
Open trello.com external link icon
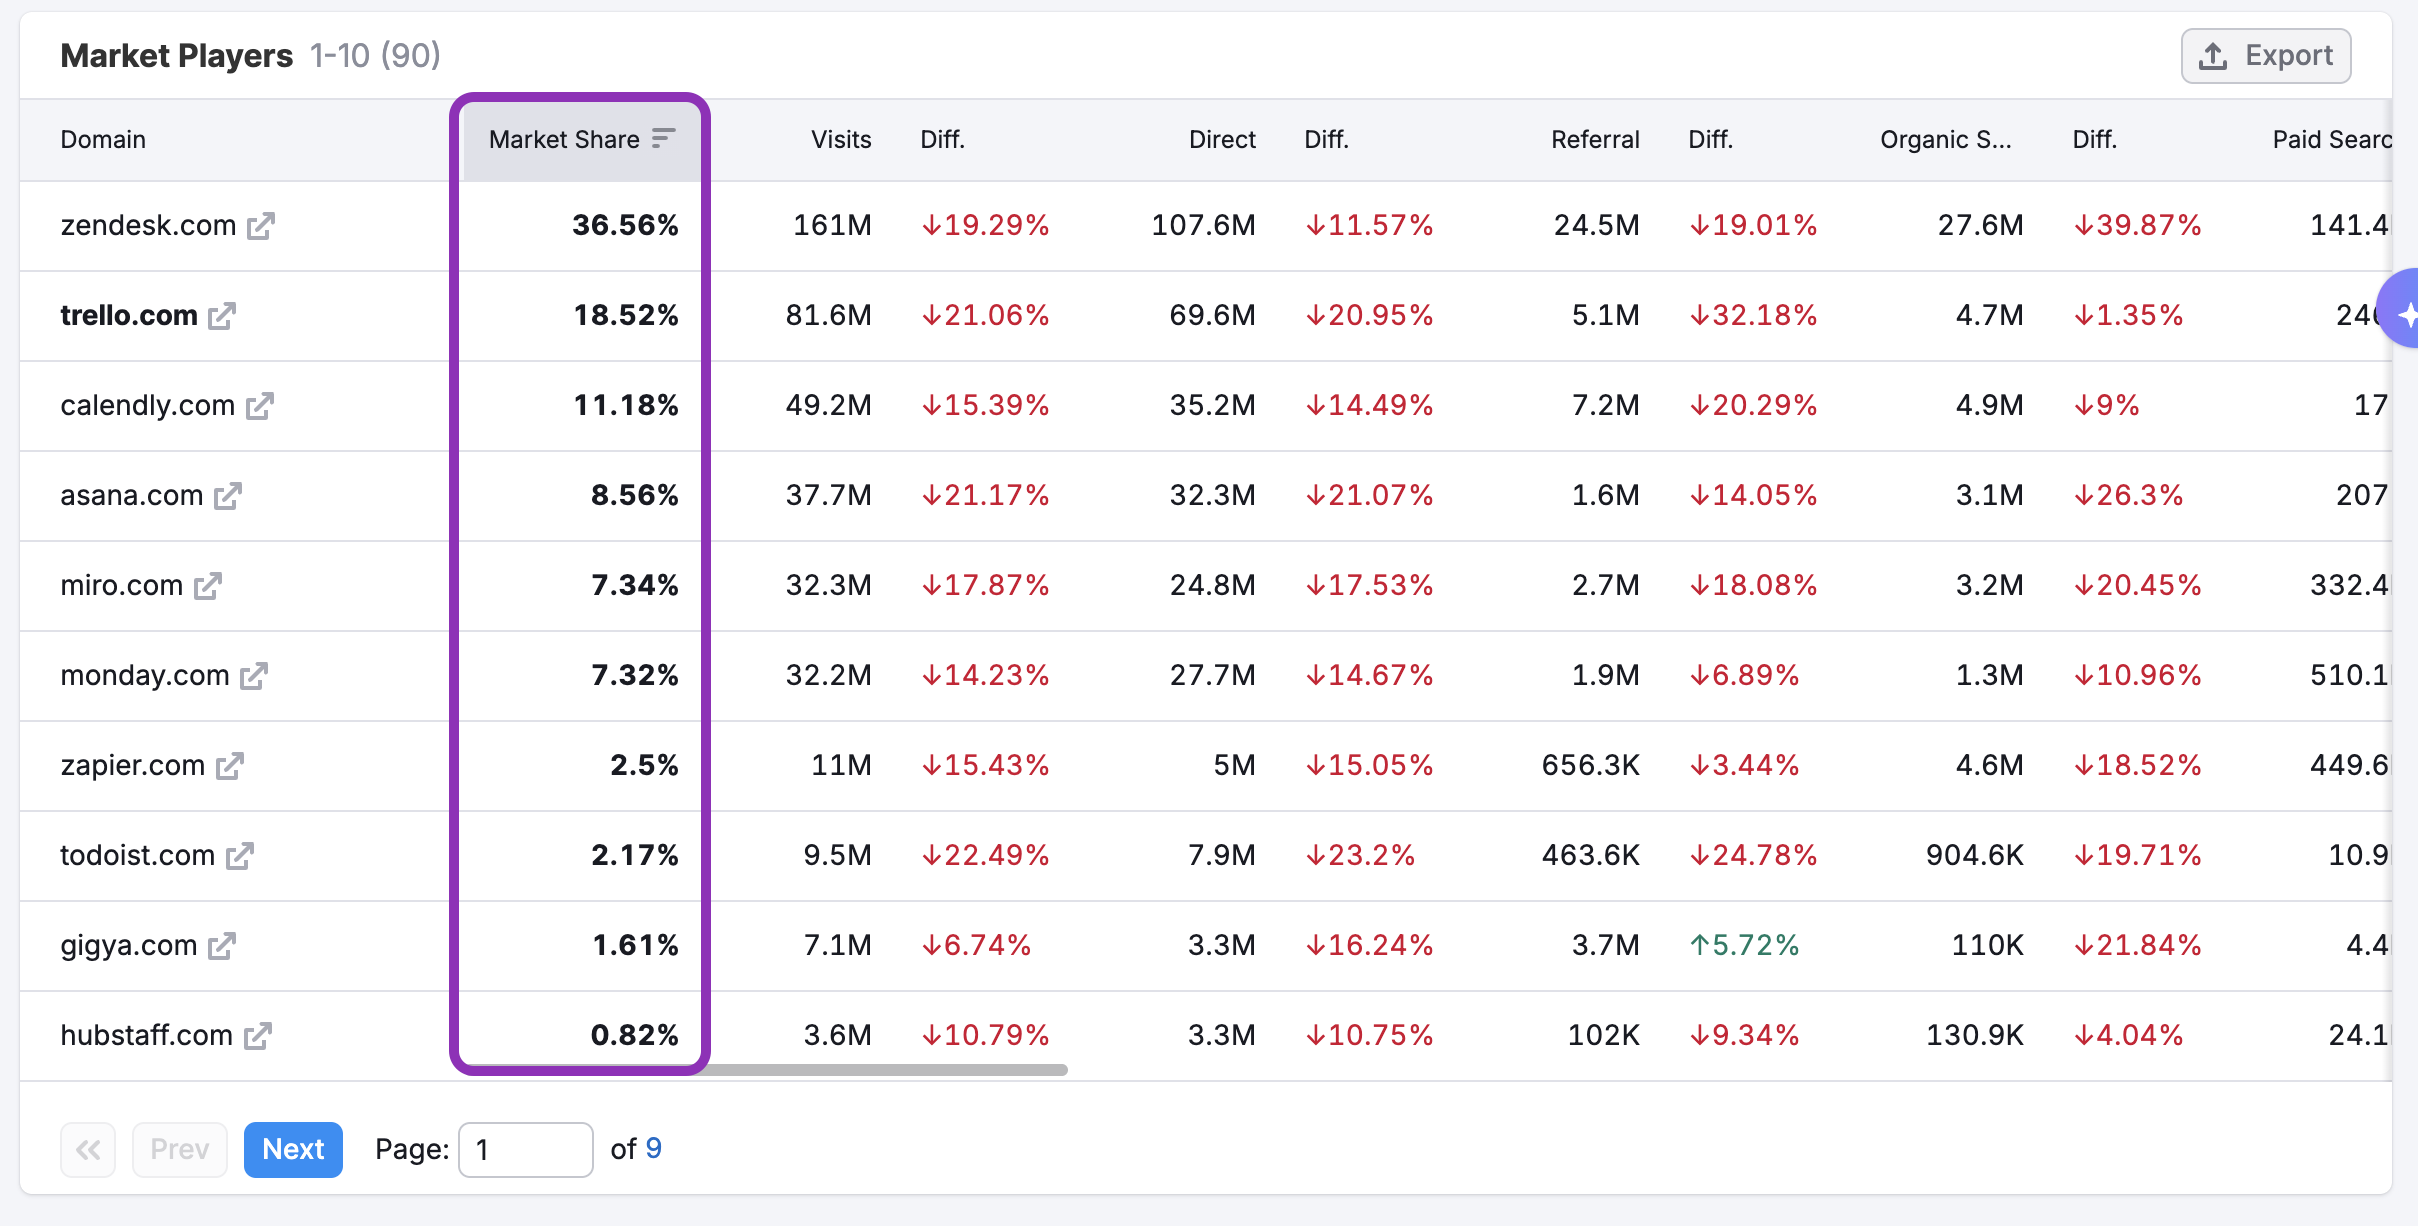(x=222, y=316)
